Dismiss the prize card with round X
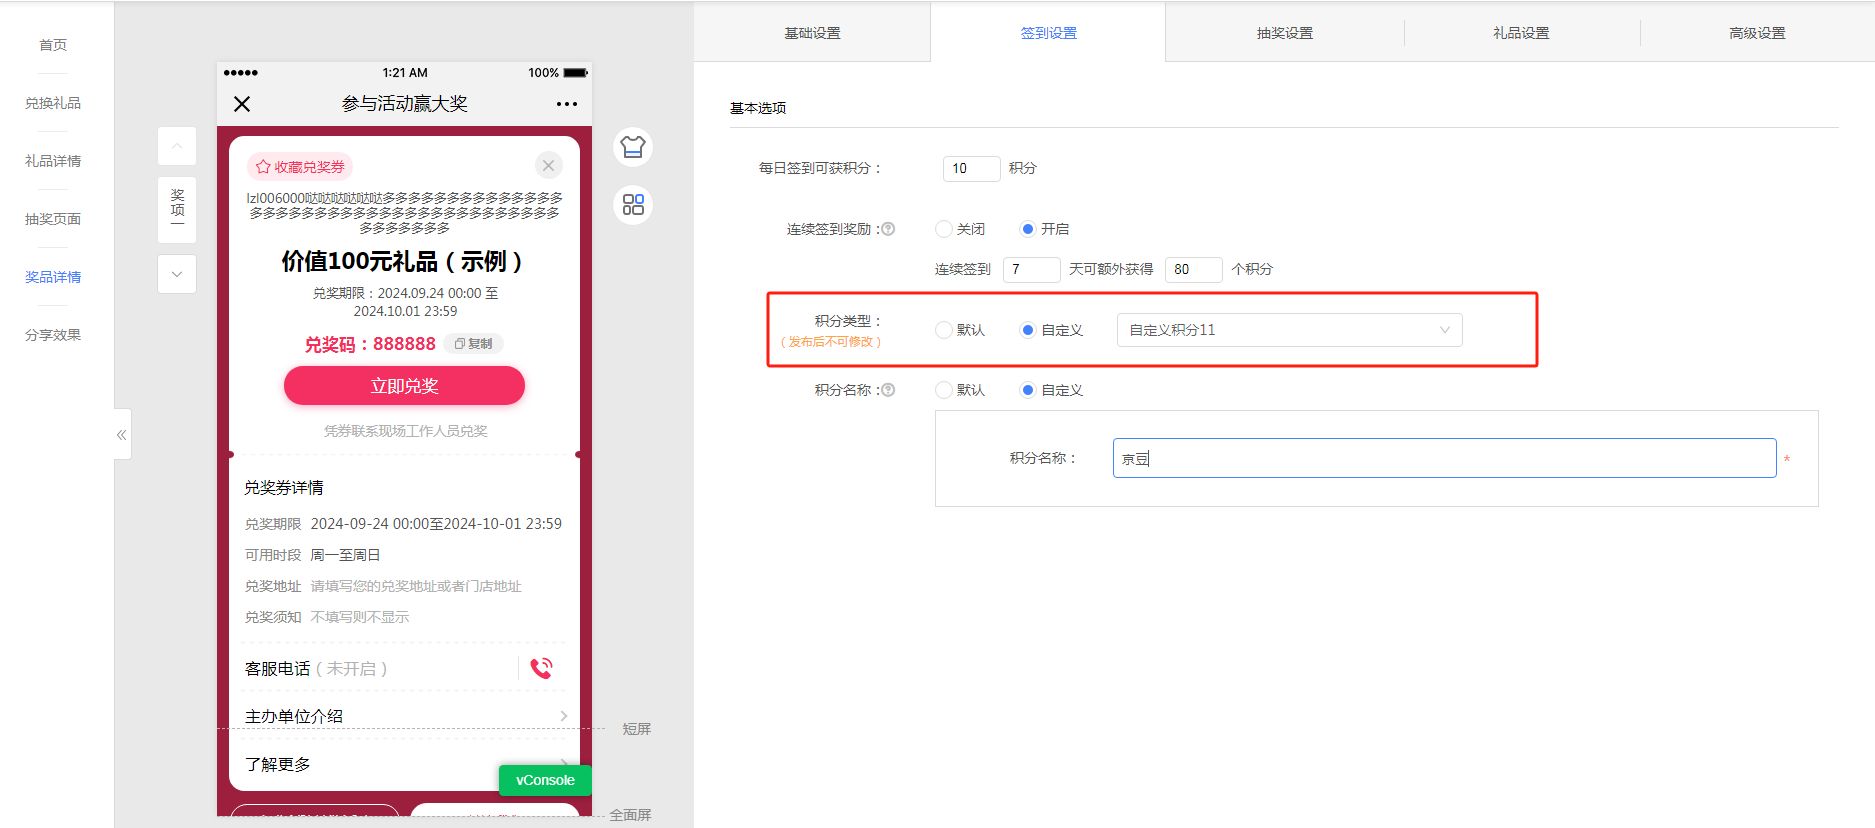Image resolution: width=1875 pixels, height=828 pixels. tap(548, 166)
